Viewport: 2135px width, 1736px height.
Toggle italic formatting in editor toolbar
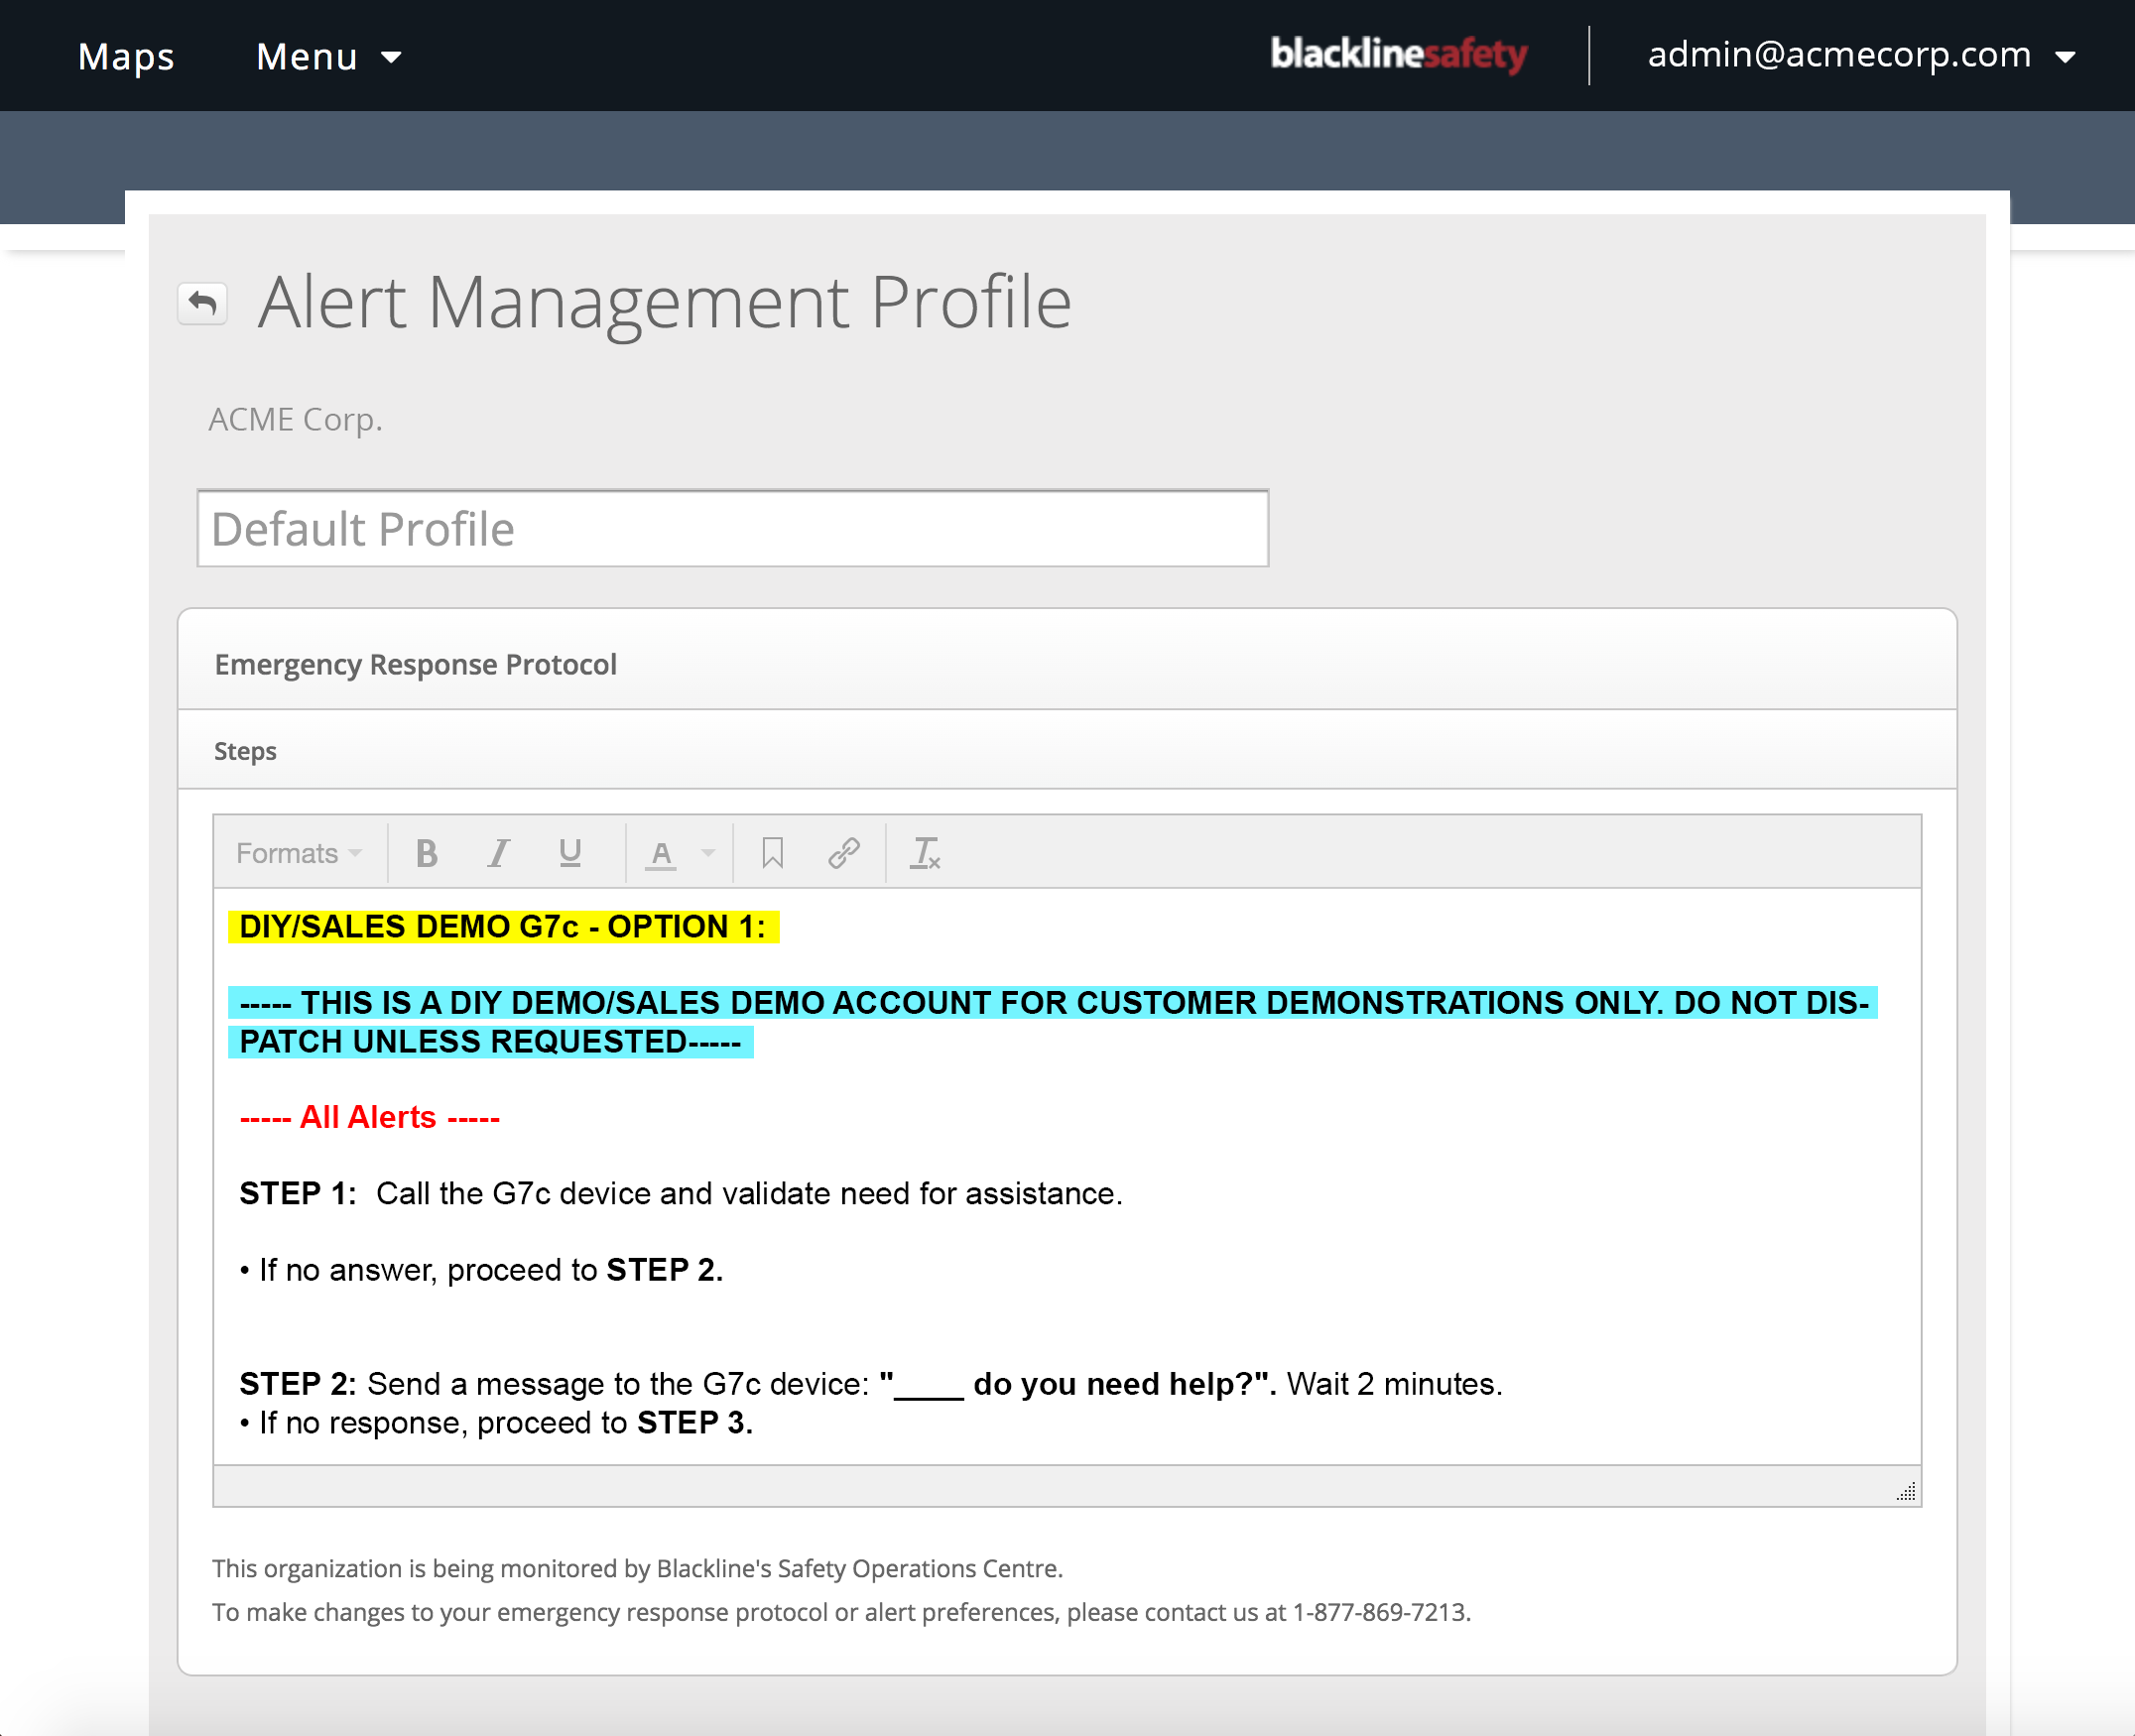point(498,853)
